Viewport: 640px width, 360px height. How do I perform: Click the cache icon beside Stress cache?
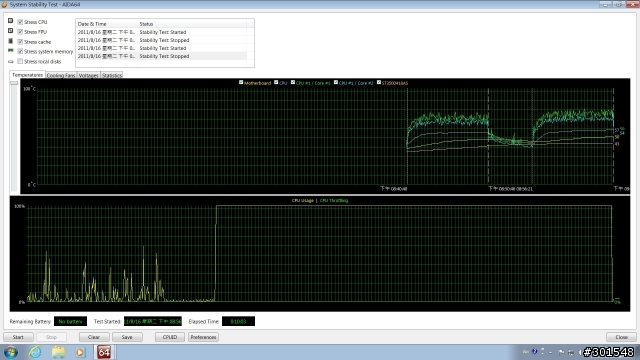point(11,41)
